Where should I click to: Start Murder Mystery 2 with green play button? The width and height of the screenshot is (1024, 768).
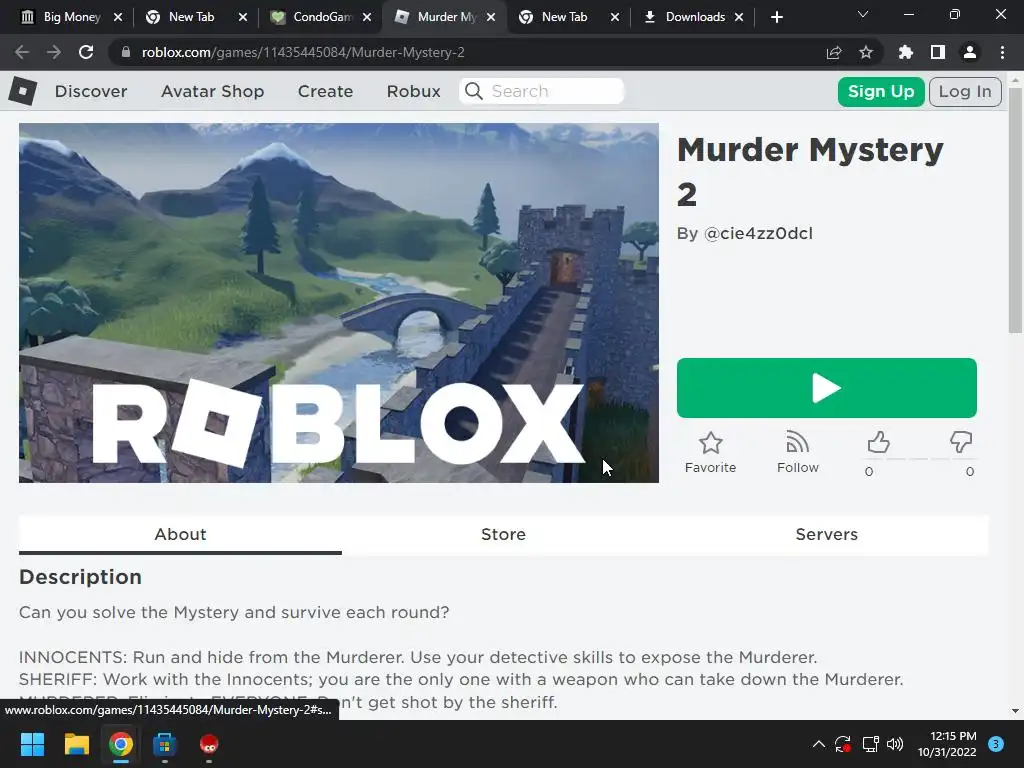(x=827, y=388)
